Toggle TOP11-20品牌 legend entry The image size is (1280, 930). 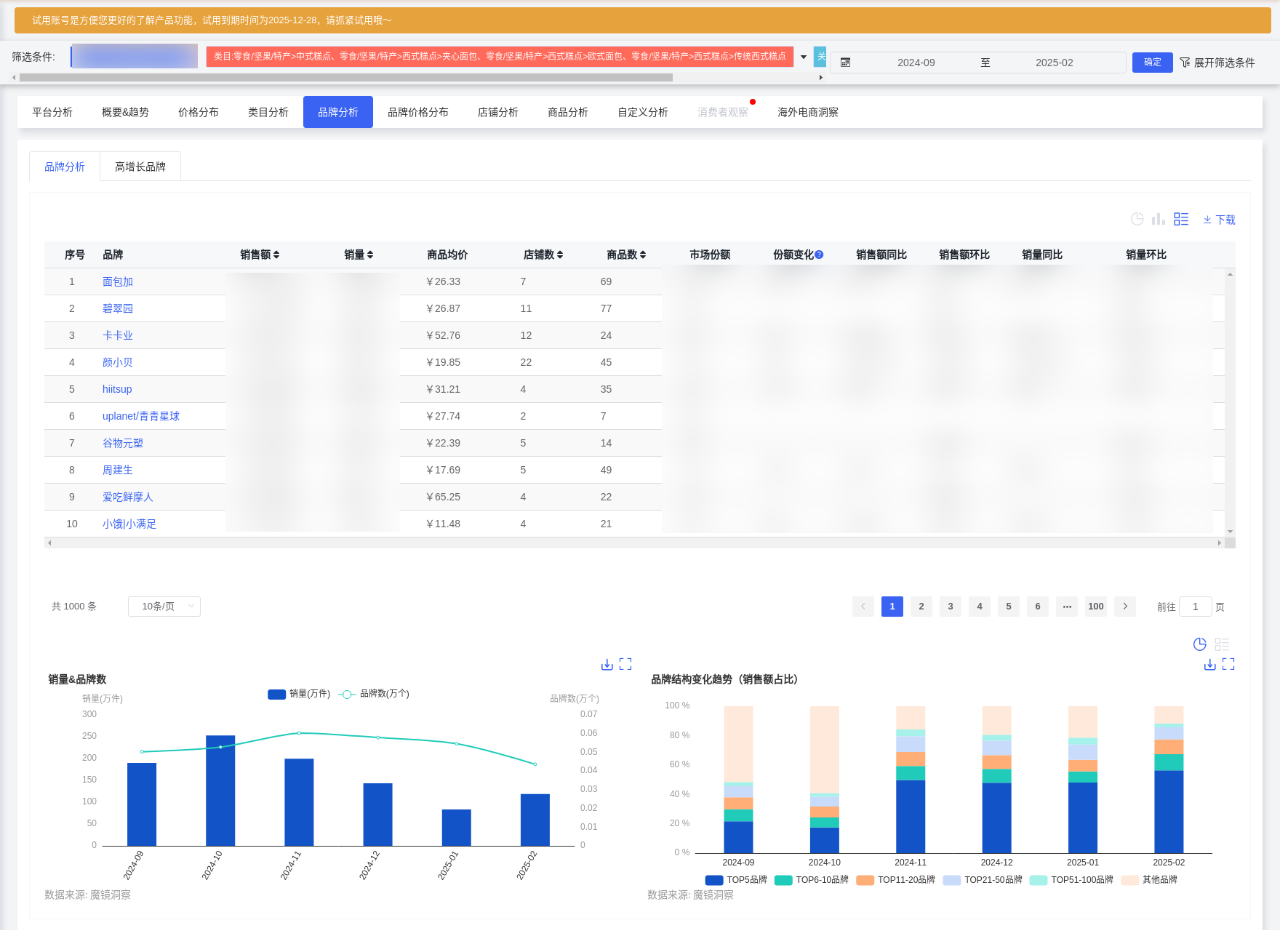click(x=896, y=880)
